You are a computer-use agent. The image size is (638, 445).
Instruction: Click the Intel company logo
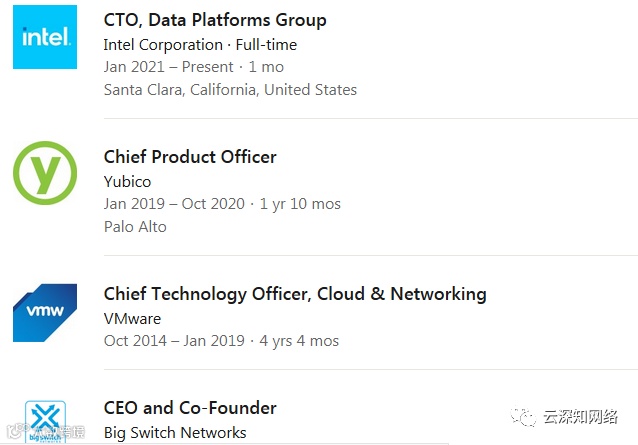click(45, 37)
